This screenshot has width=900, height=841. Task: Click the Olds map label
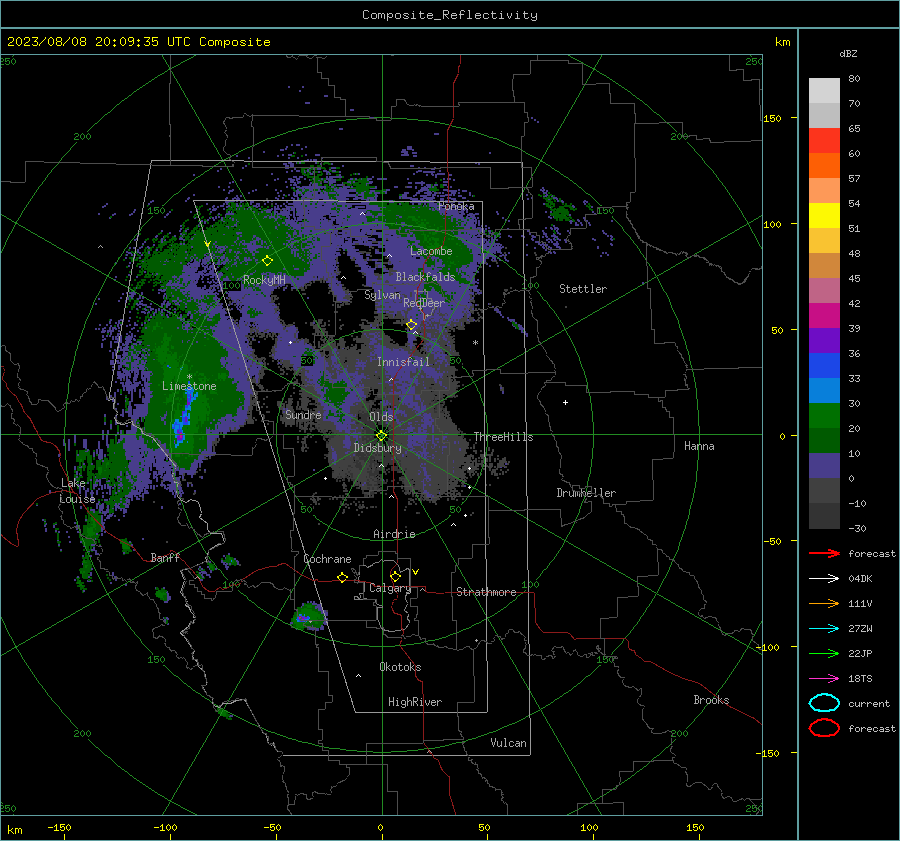[x=381, y=417]
